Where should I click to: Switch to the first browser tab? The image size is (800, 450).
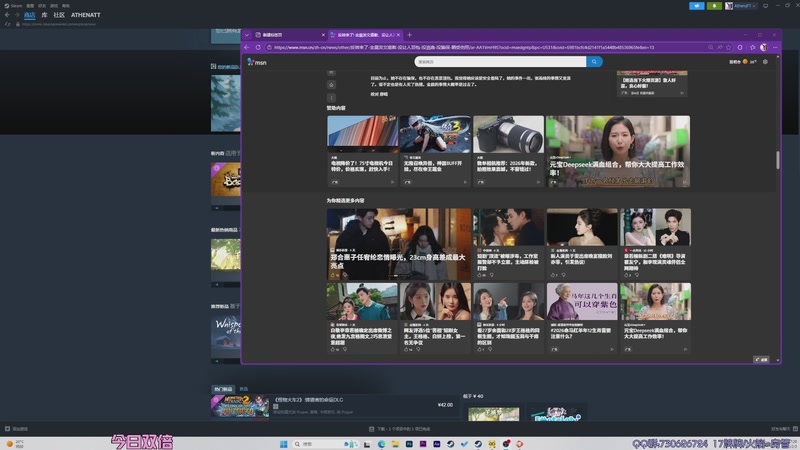pos(290,35)
